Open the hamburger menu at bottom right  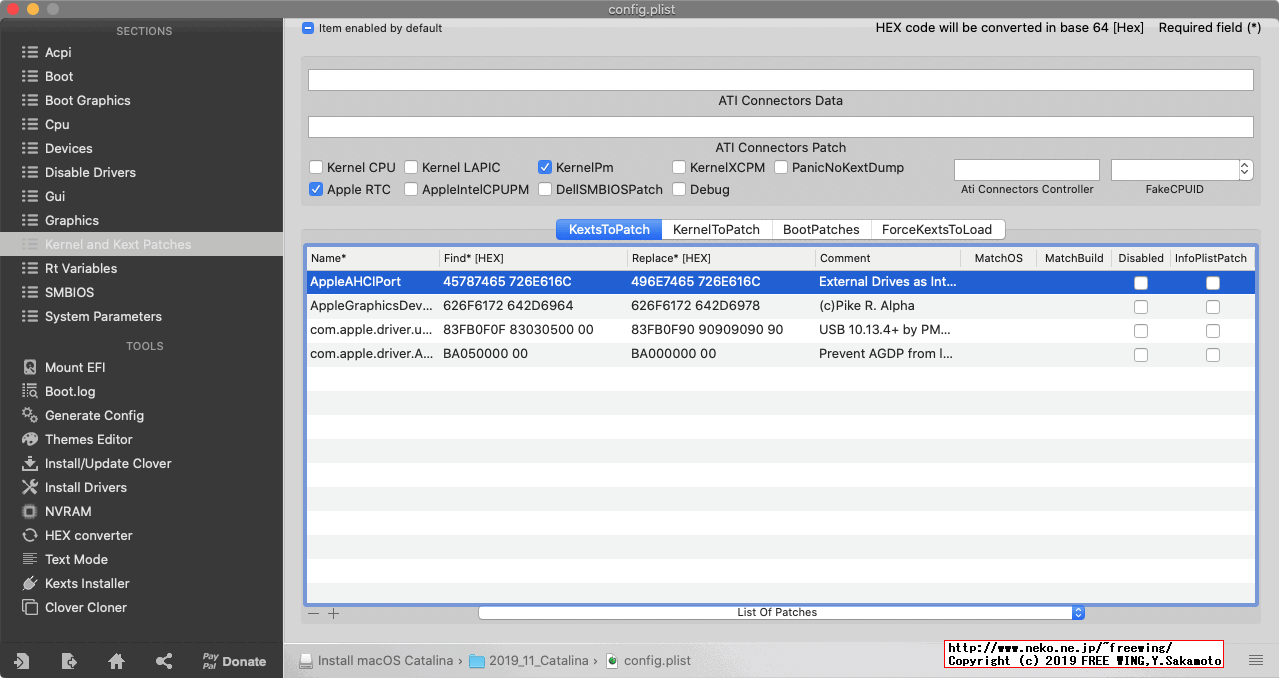1256,661
